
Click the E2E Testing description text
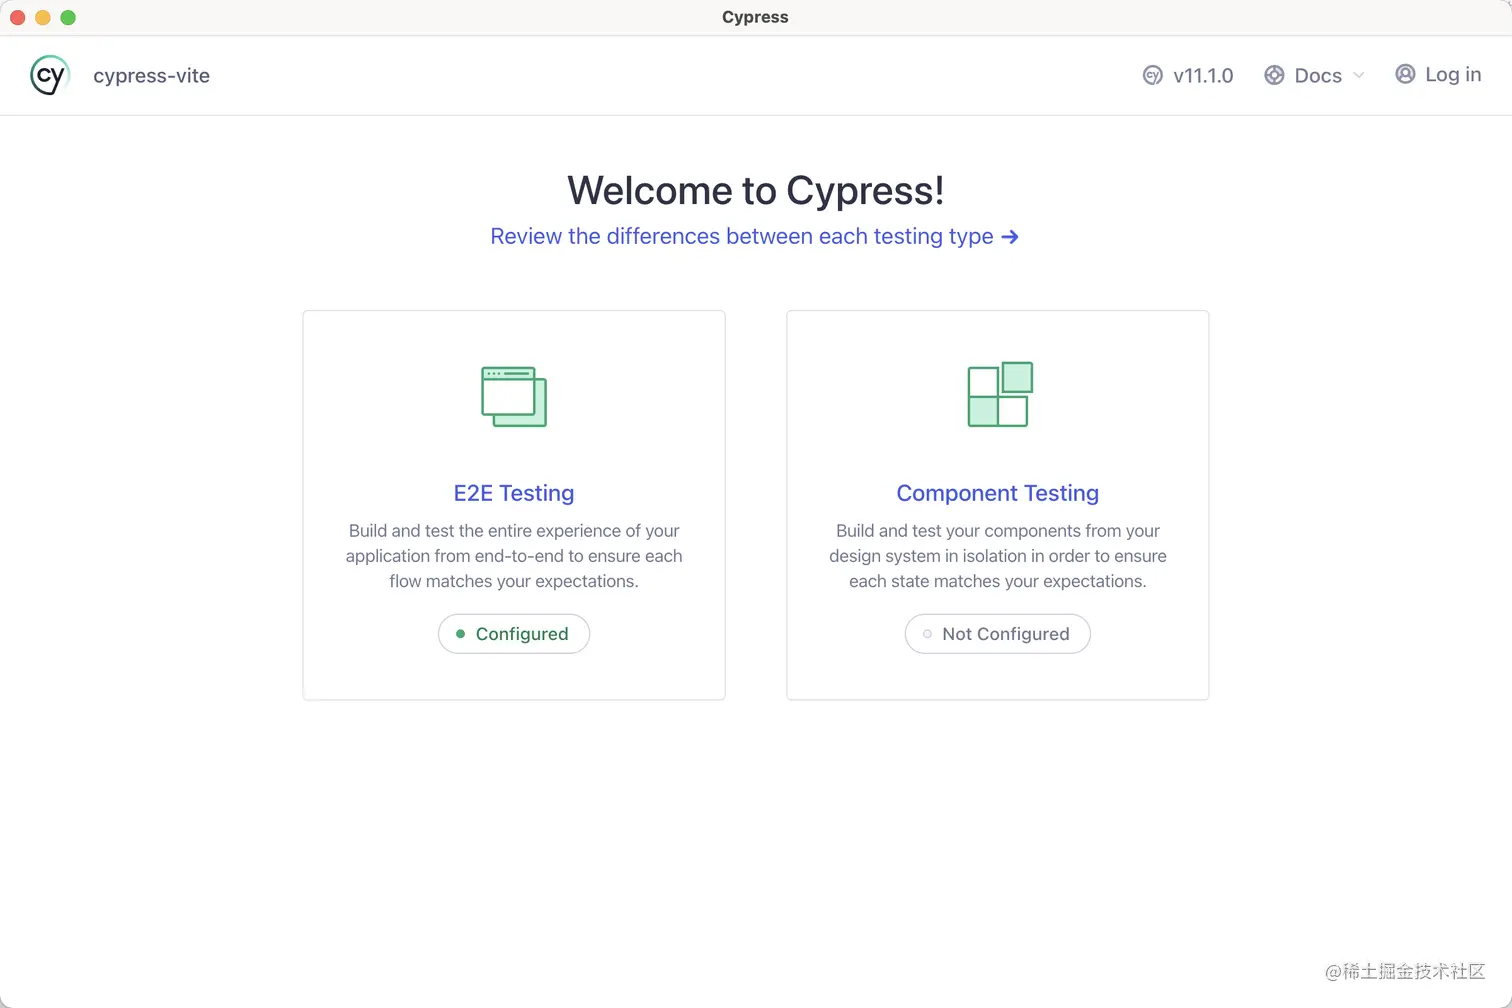[514, 556]
